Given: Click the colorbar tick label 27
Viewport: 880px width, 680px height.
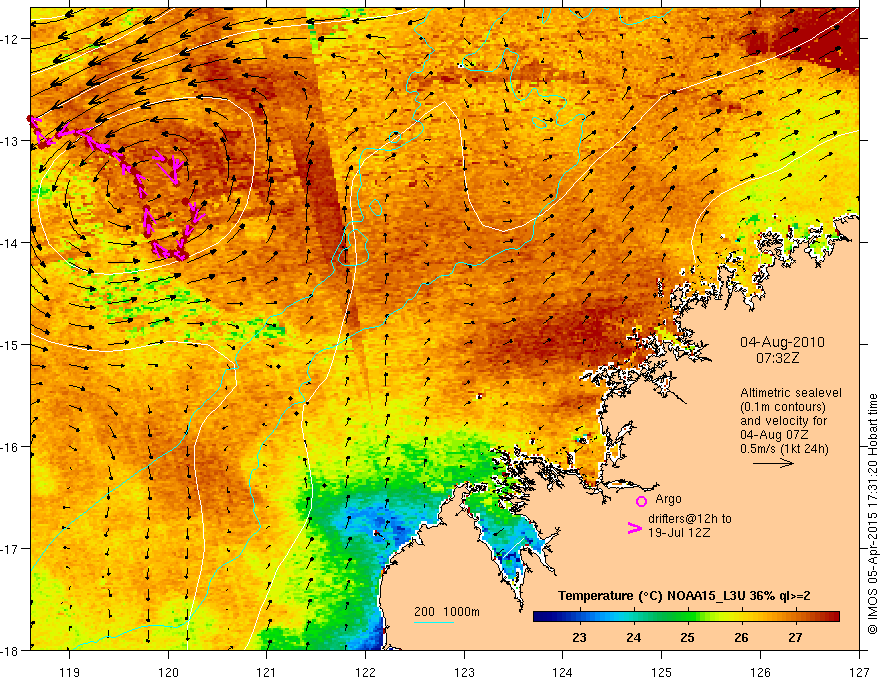Looking at the screenshot, I should 795,637.
